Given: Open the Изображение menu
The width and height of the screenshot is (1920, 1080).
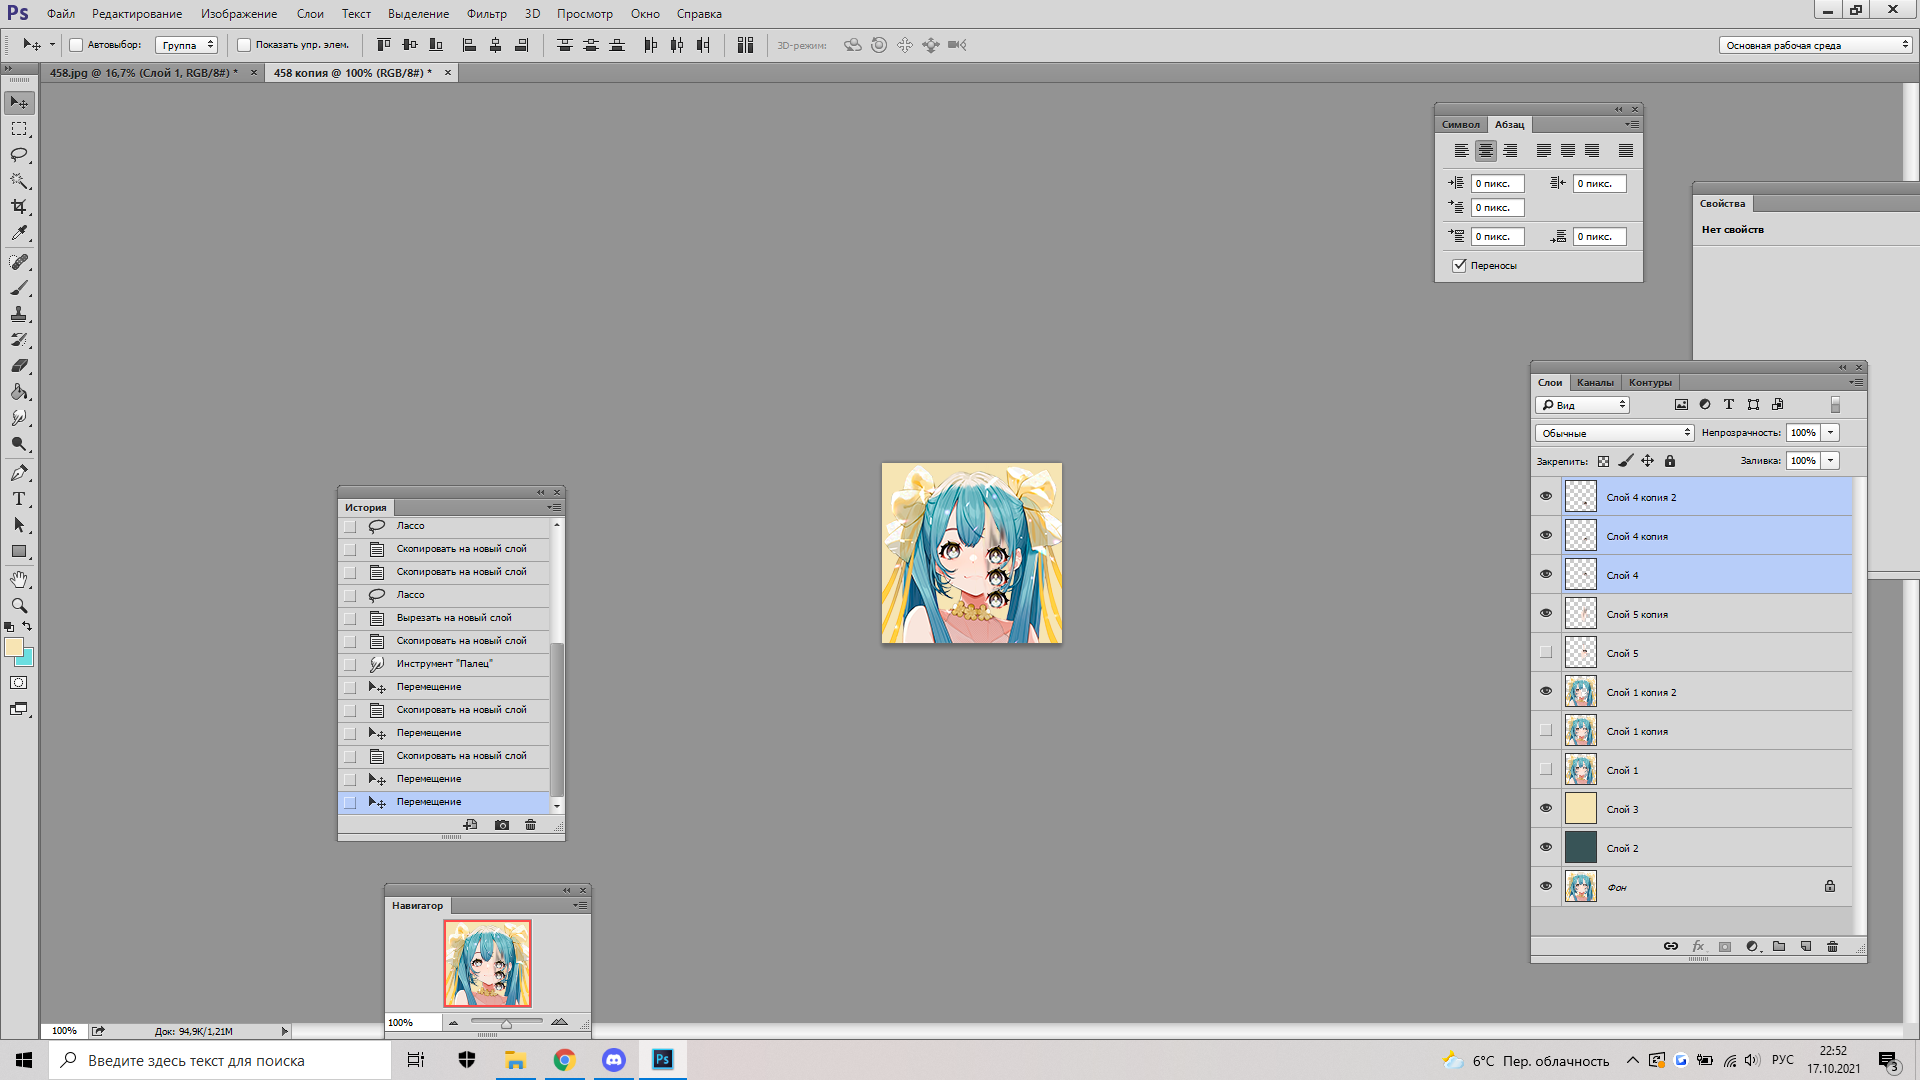Looking at the screenshot, I should tap(239, 14).
